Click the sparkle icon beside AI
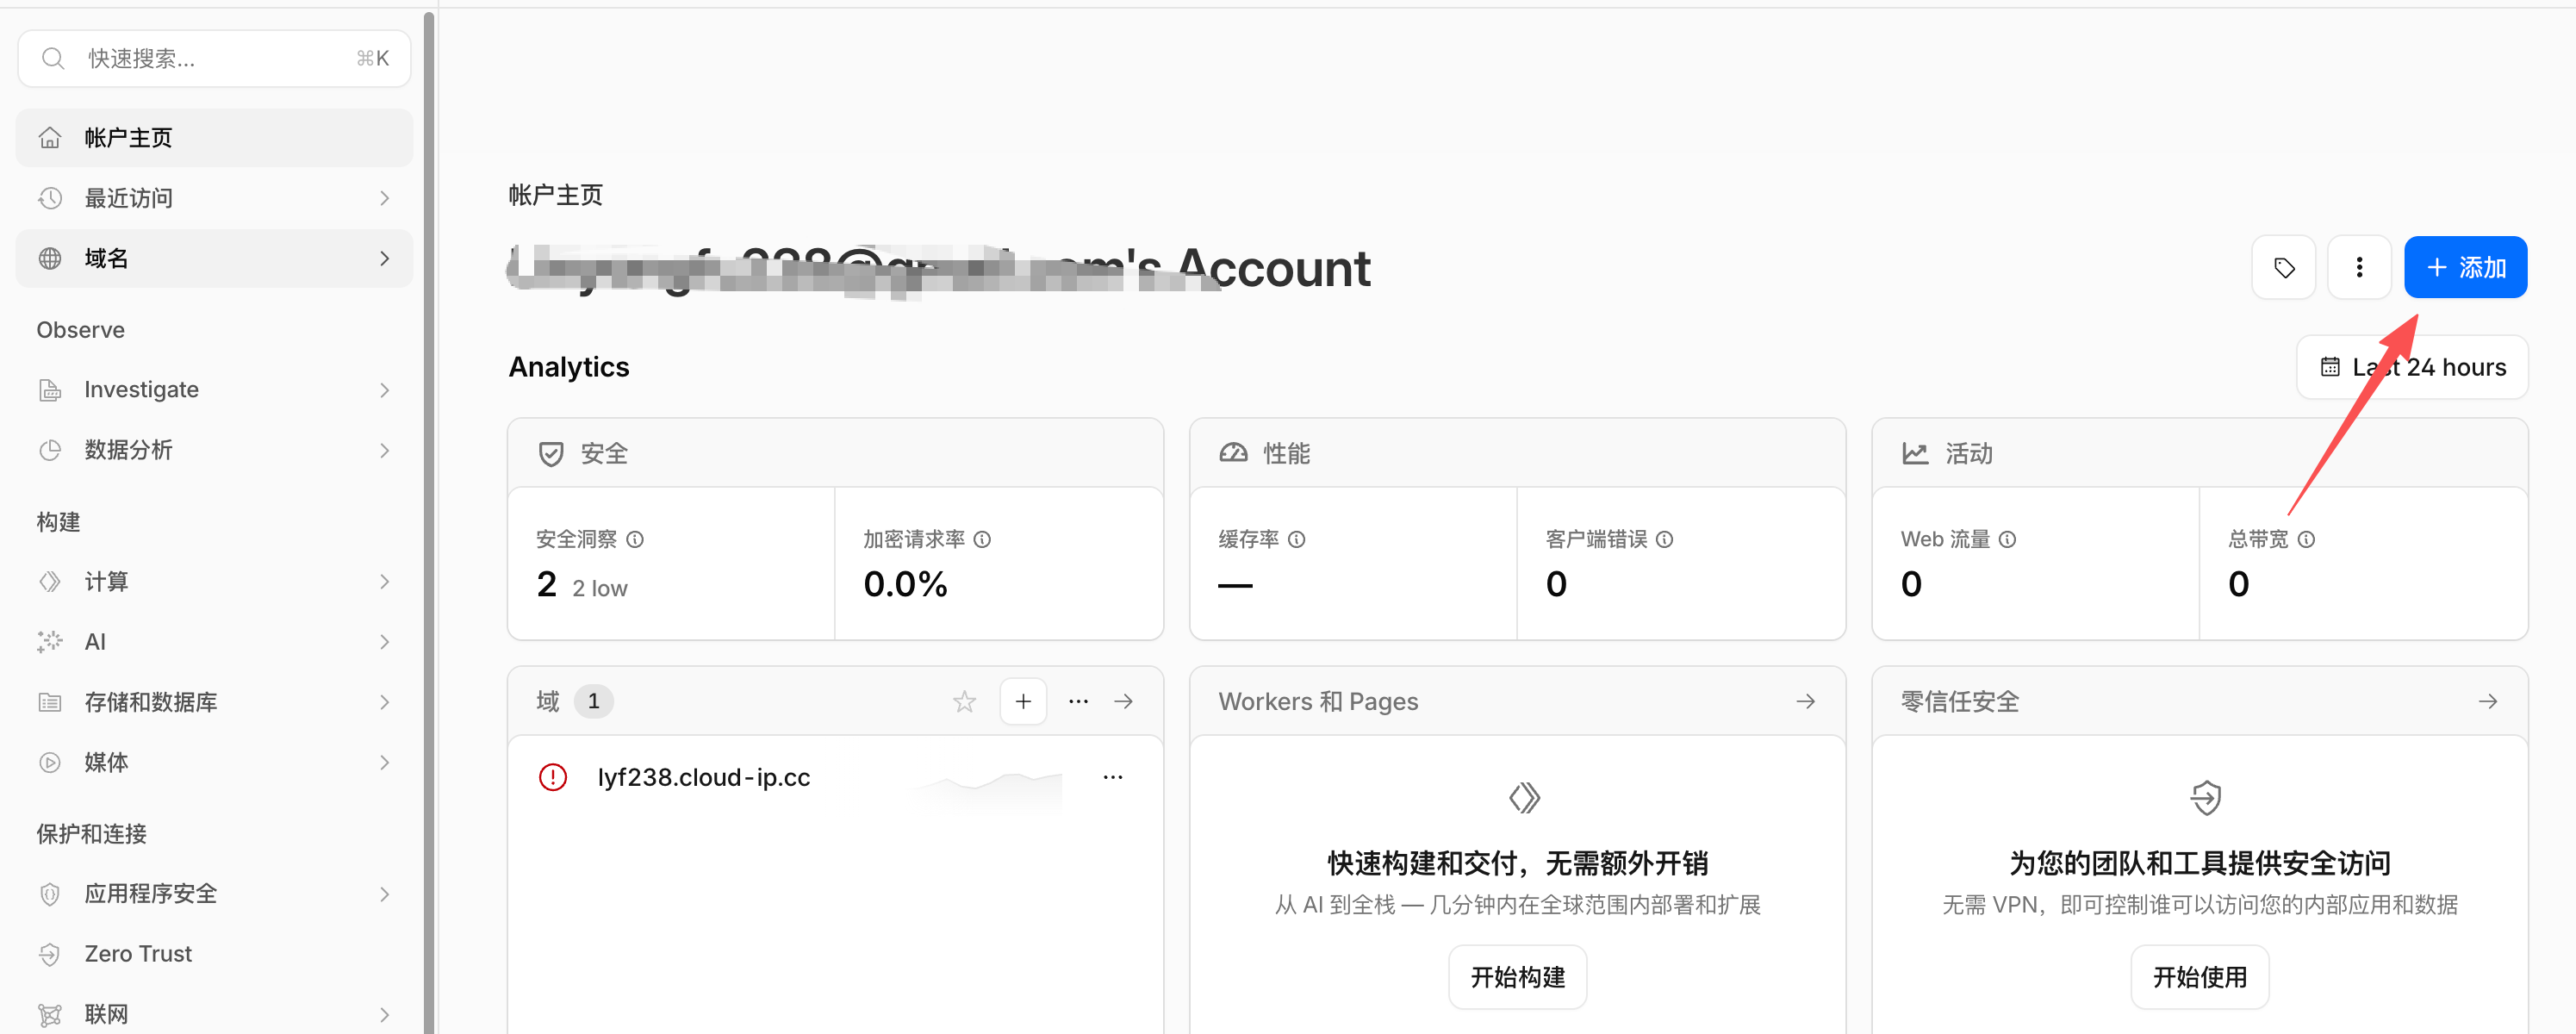Screen dimensions: 2576x1034 point(50,642)
